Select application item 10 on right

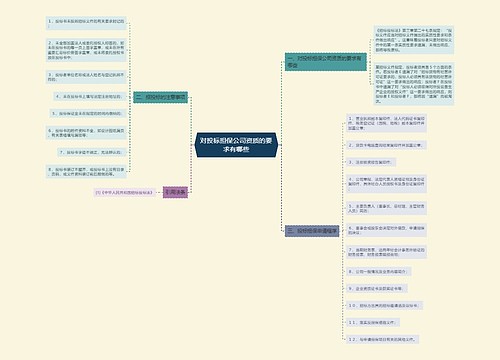tap(384, 305)
